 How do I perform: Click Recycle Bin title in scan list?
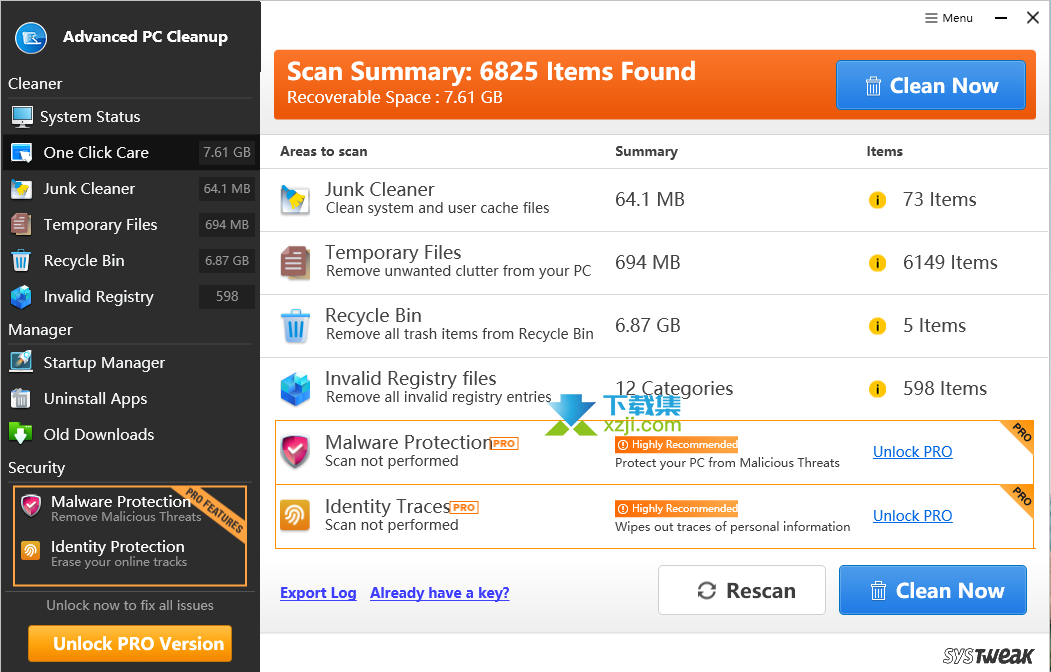373,316
